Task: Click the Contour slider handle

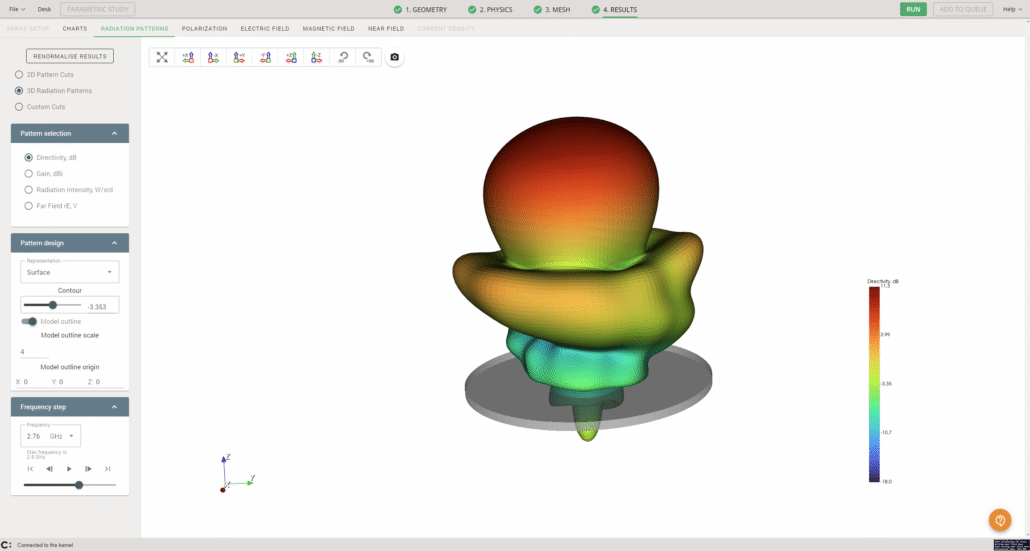Action: point(53,305)
